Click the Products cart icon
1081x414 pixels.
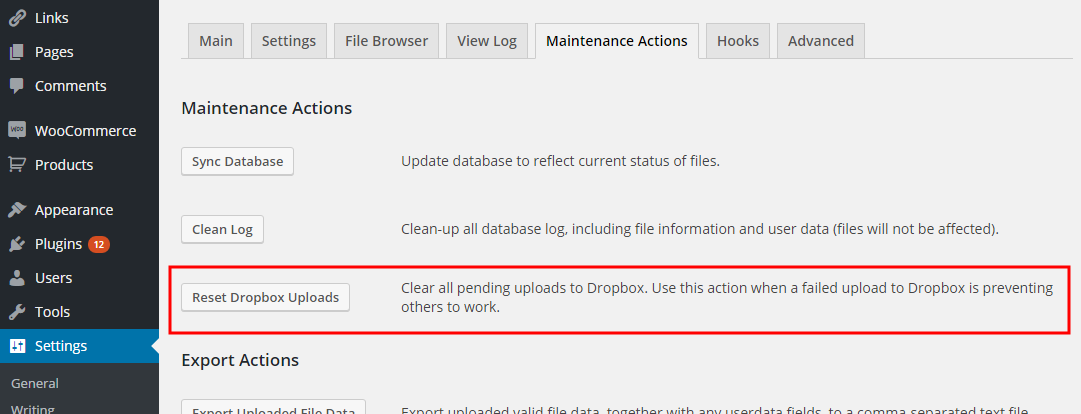(17, 165)
